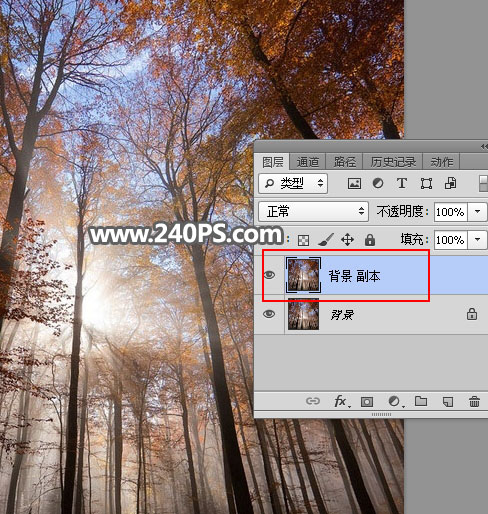Switch to the 通道 tab

(x=307, y=162)
